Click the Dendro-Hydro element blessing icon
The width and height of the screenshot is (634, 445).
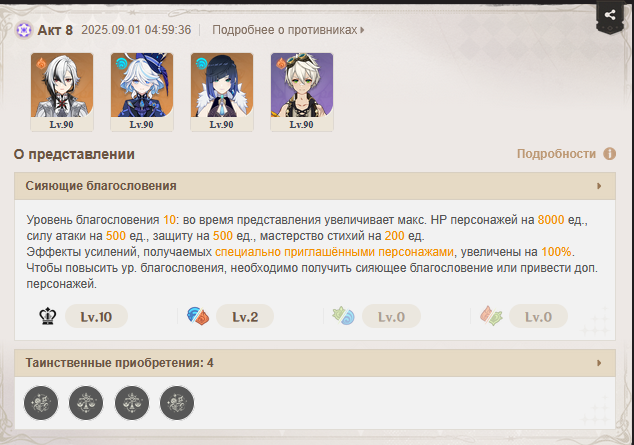pos(343,316)
